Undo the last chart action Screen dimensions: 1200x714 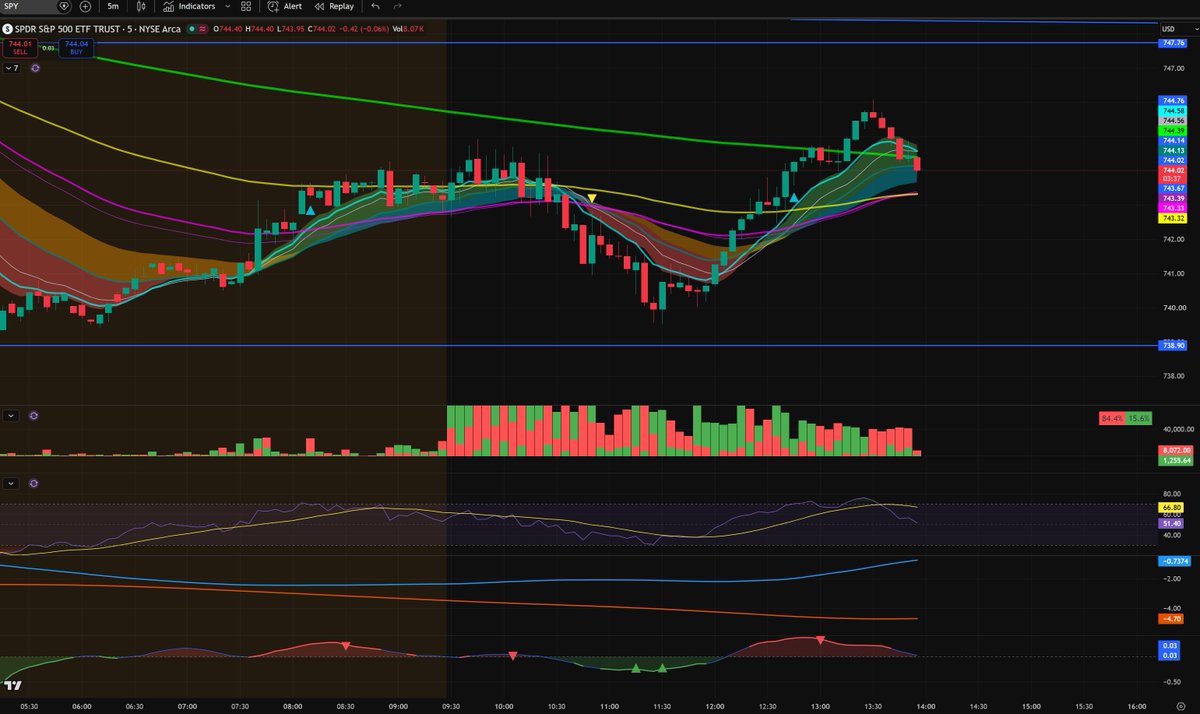(375, 6)
